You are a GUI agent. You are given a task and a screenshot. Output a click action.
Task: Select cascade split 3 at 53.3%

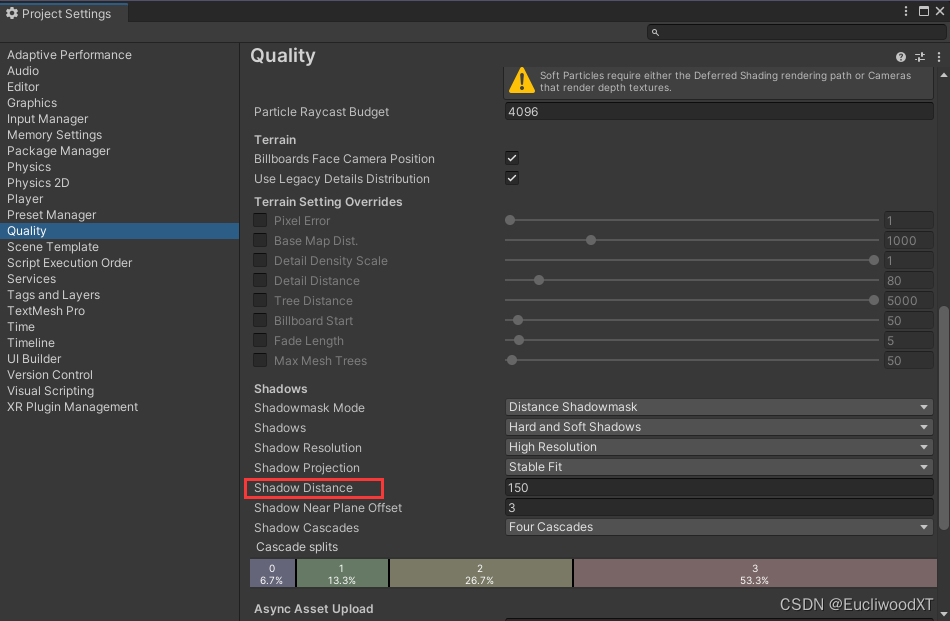tap(755, 574)
